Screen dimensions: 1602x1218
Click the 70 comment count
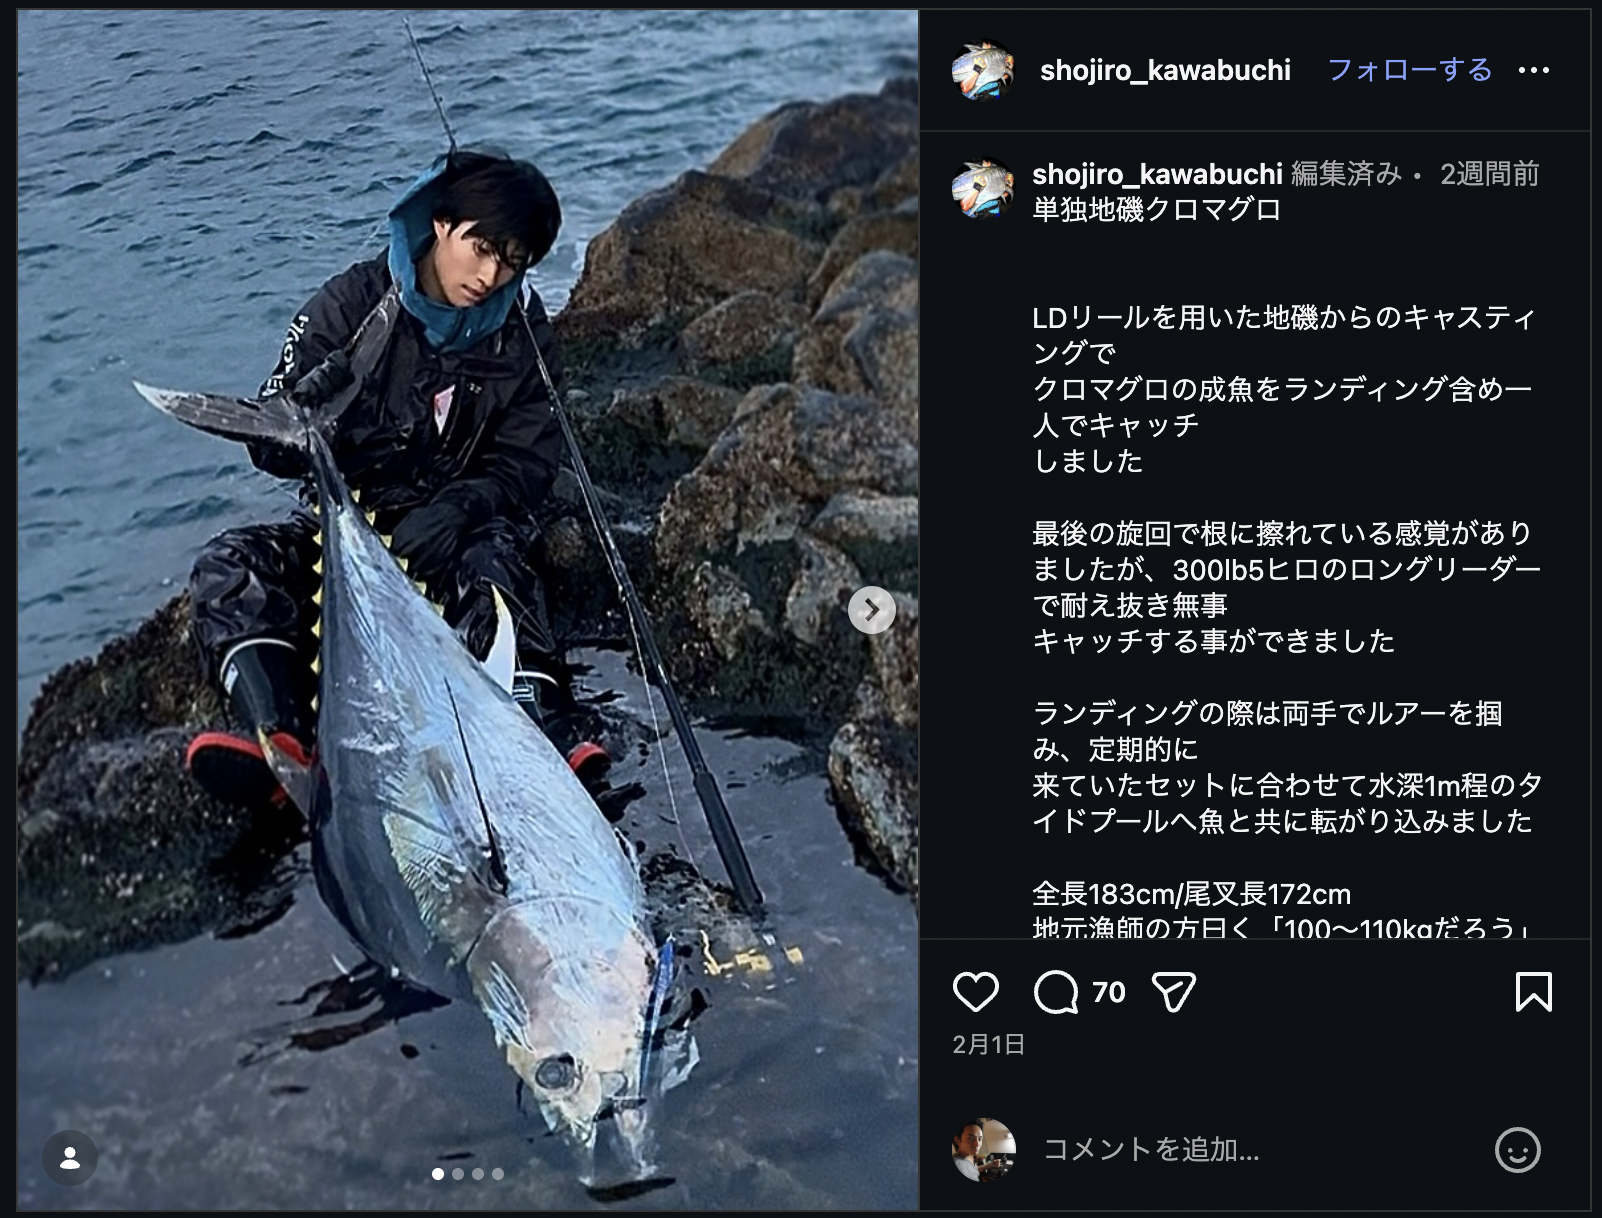[x=1108, y=992]
